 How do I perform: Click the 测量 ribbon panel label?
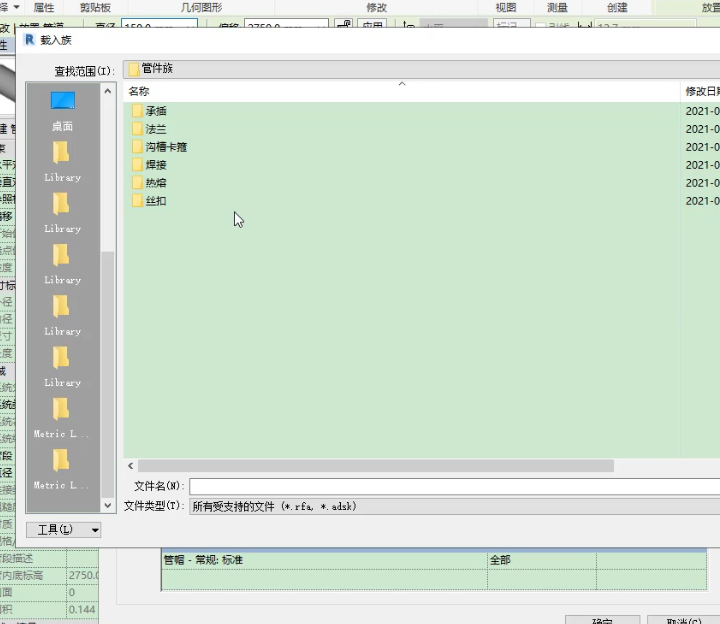point(557,7)
